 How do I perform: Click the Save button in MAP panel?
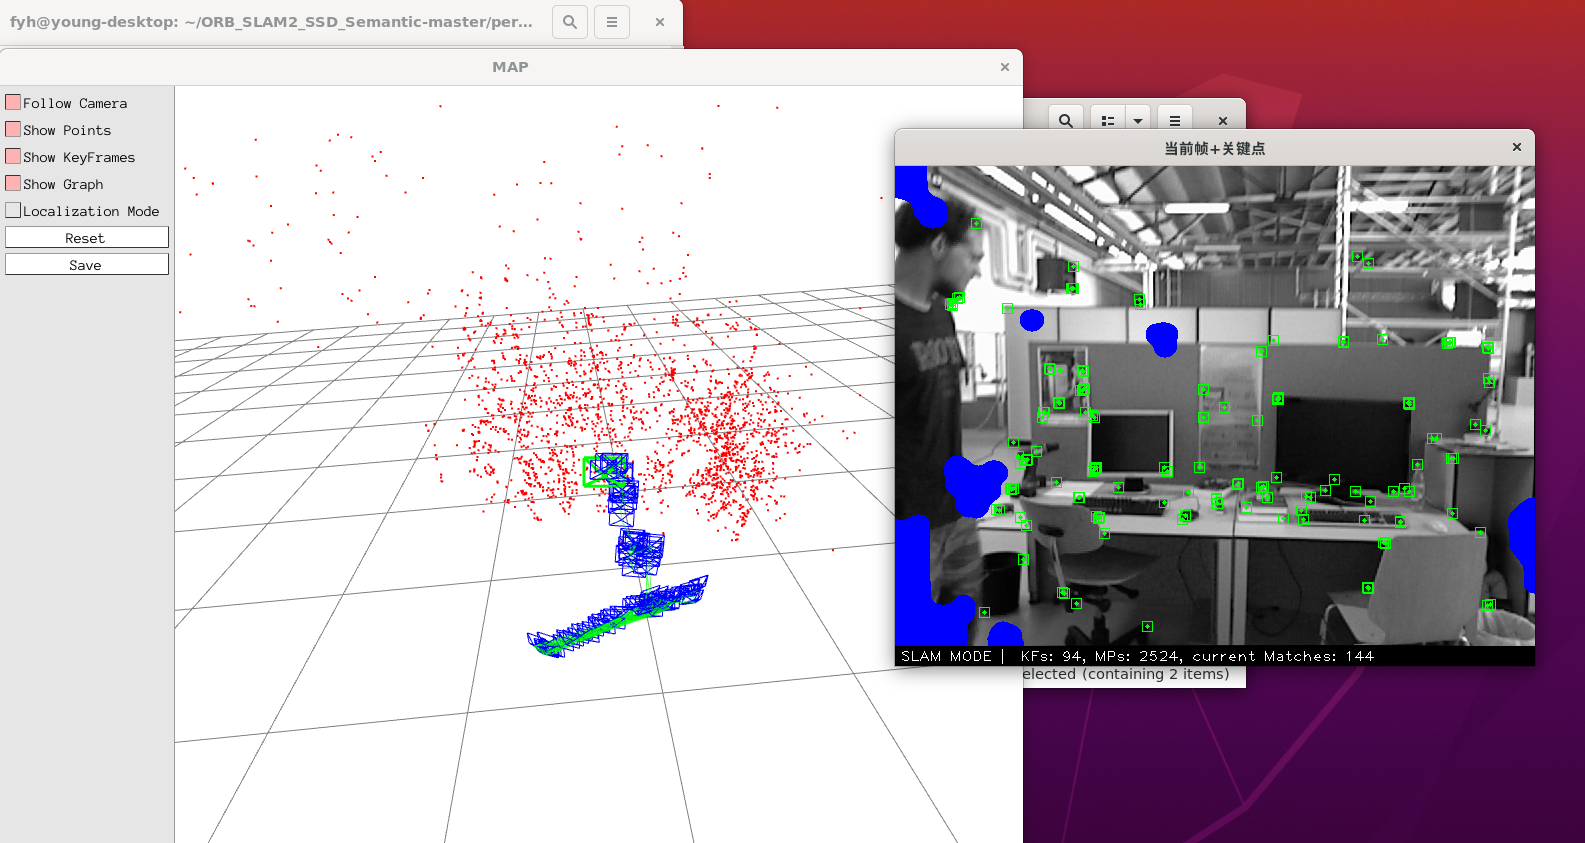[x=87, y=264]
